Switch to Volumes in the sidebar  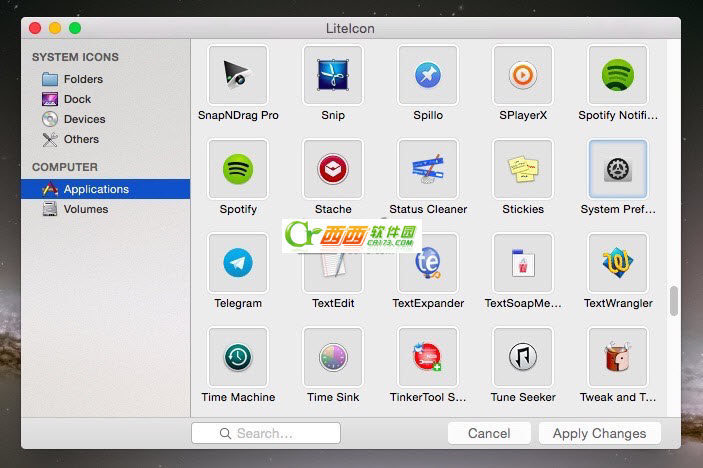click(105, 209)
